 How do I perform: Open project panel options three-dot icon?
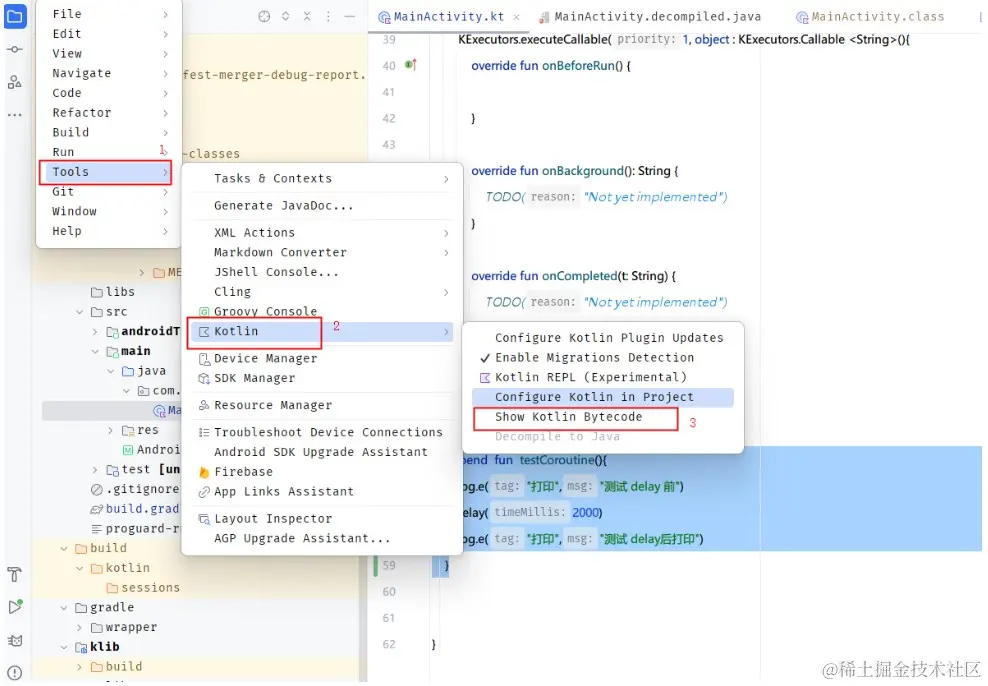coord(328,16)
